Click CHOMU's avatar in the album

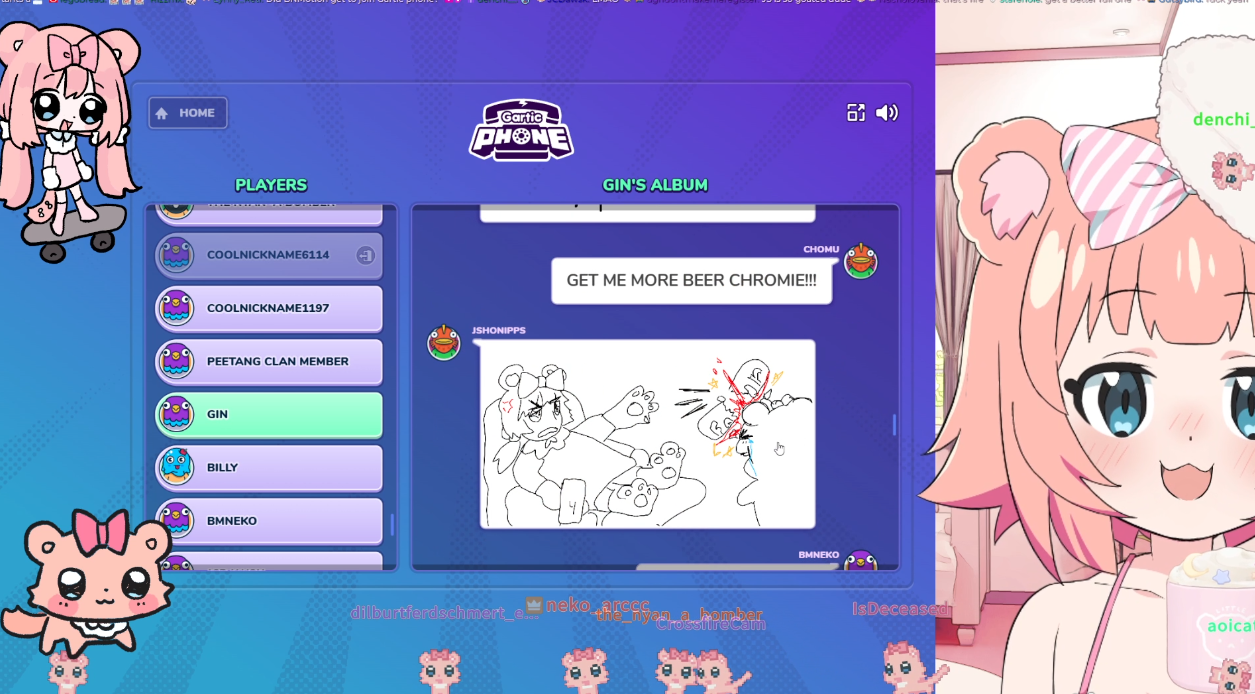[x=860, y=261]
